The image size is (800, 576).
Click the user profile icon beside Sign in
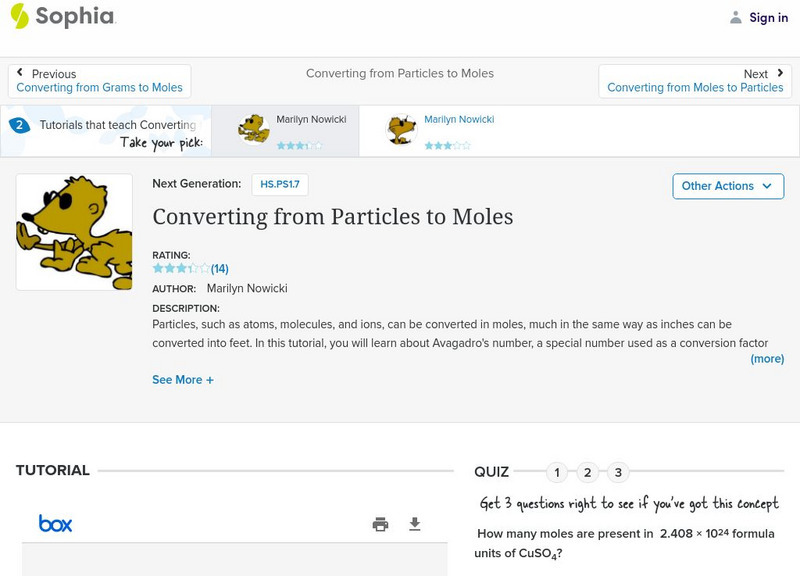point(736,17)
